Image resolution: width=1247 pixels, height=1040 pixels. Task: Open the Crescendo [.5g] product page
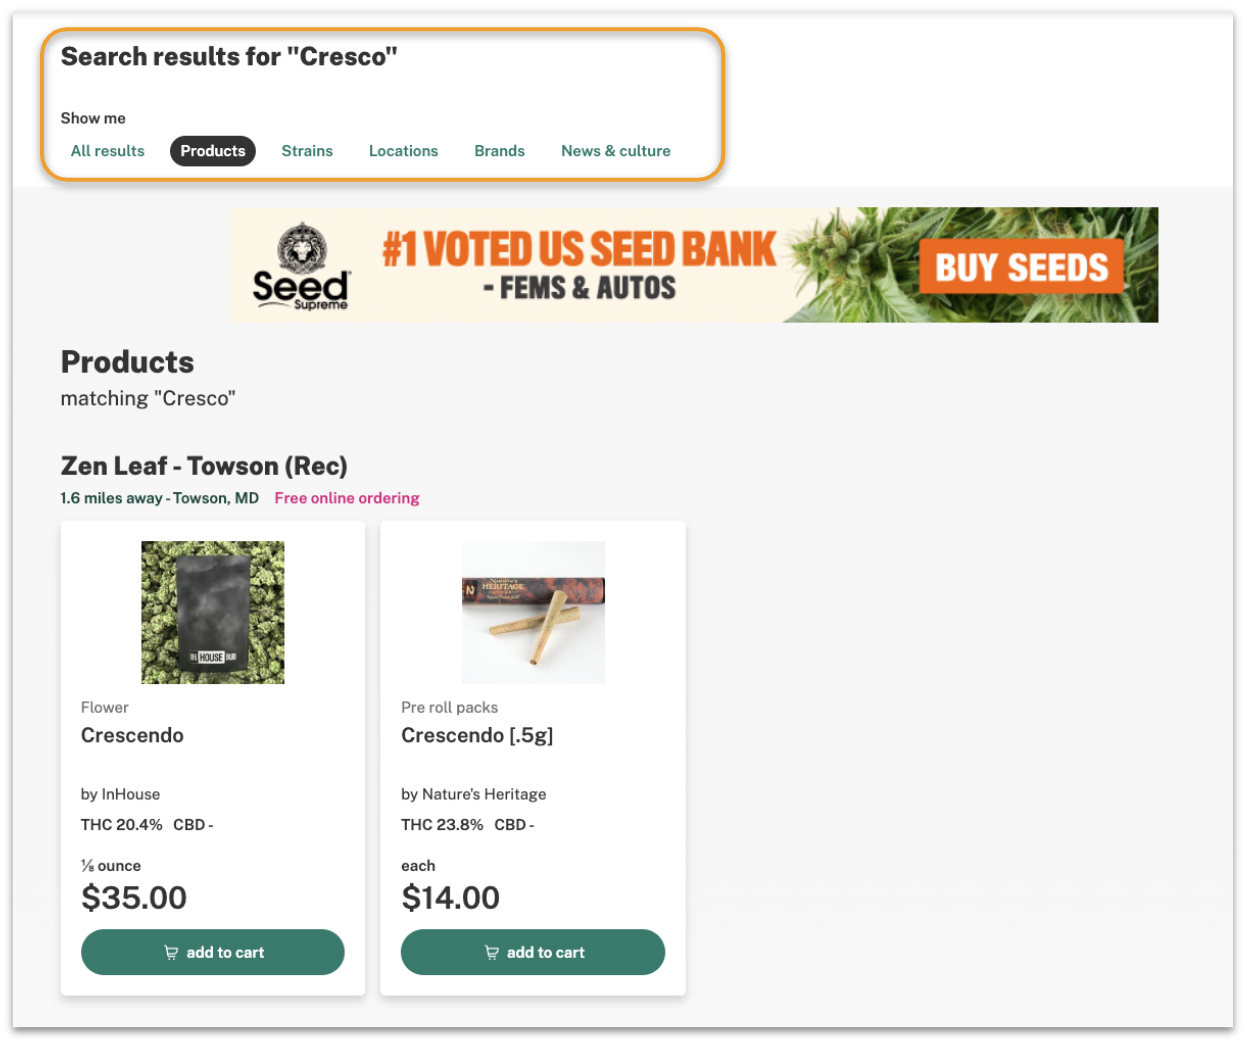(x=477, y=735)
